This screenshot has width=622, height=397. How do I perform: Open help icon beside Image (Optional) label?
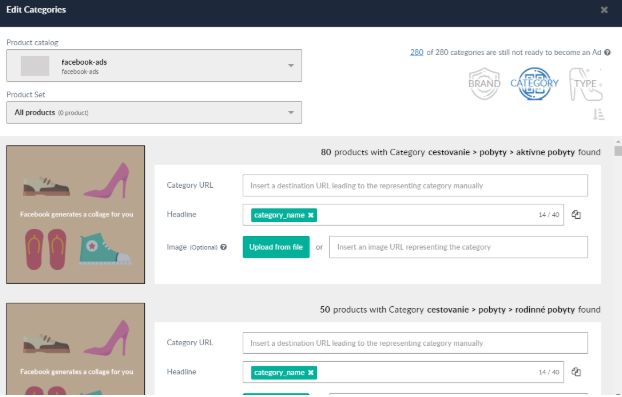(x=224, y=247)
